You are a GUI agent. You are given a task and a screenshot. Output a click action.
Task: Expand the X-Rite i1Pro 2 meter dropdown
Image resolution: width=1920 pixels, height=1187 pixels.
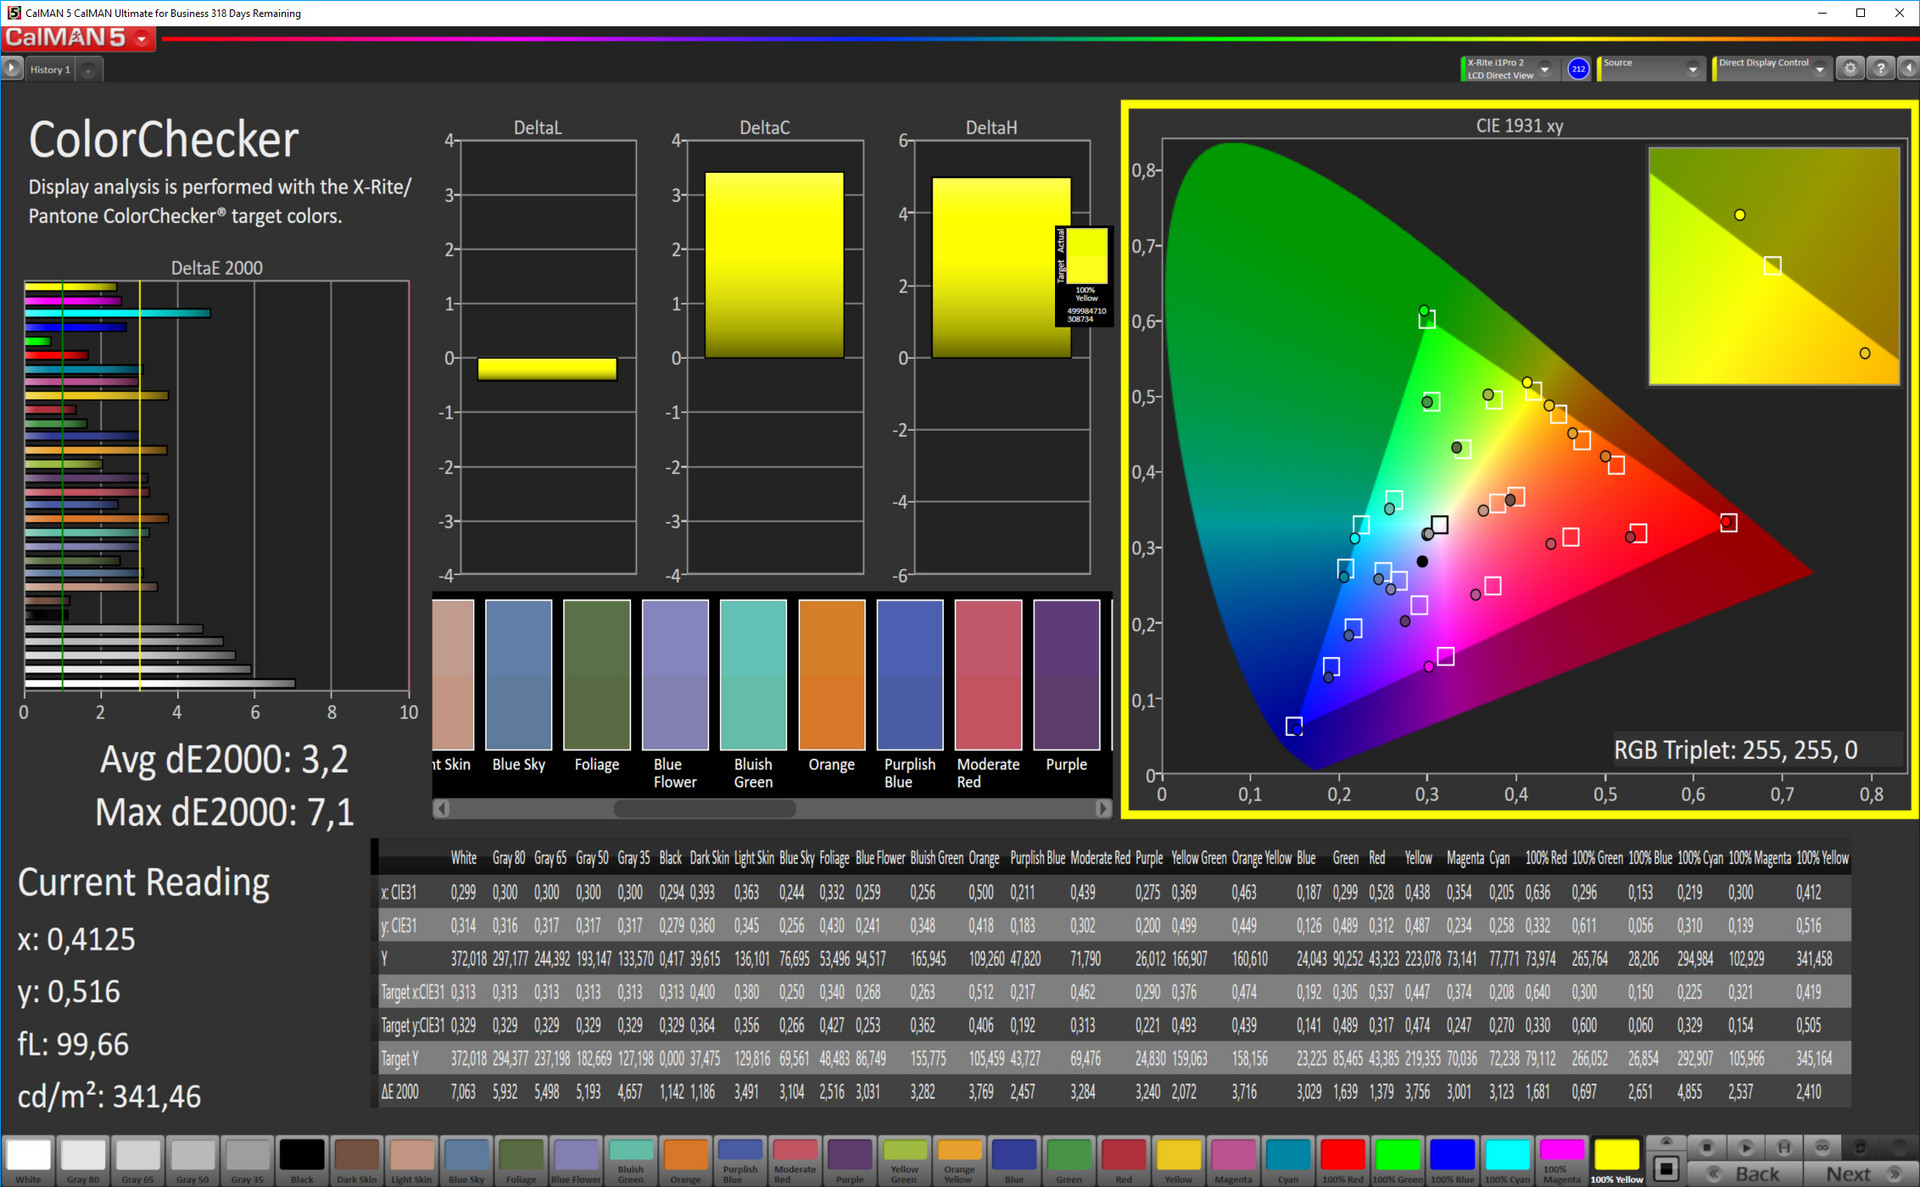[x=1545, y=69]
